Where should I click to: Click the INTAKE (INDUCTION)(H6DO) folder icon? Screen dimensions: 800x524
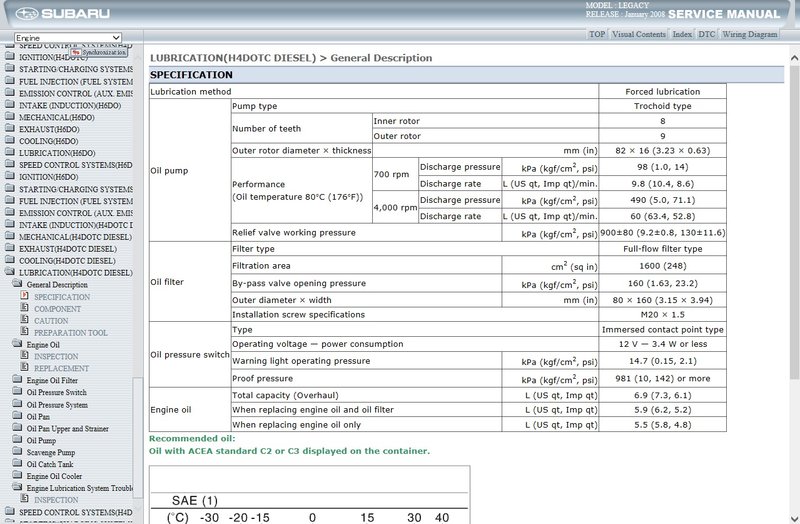[x=10, y=105]
